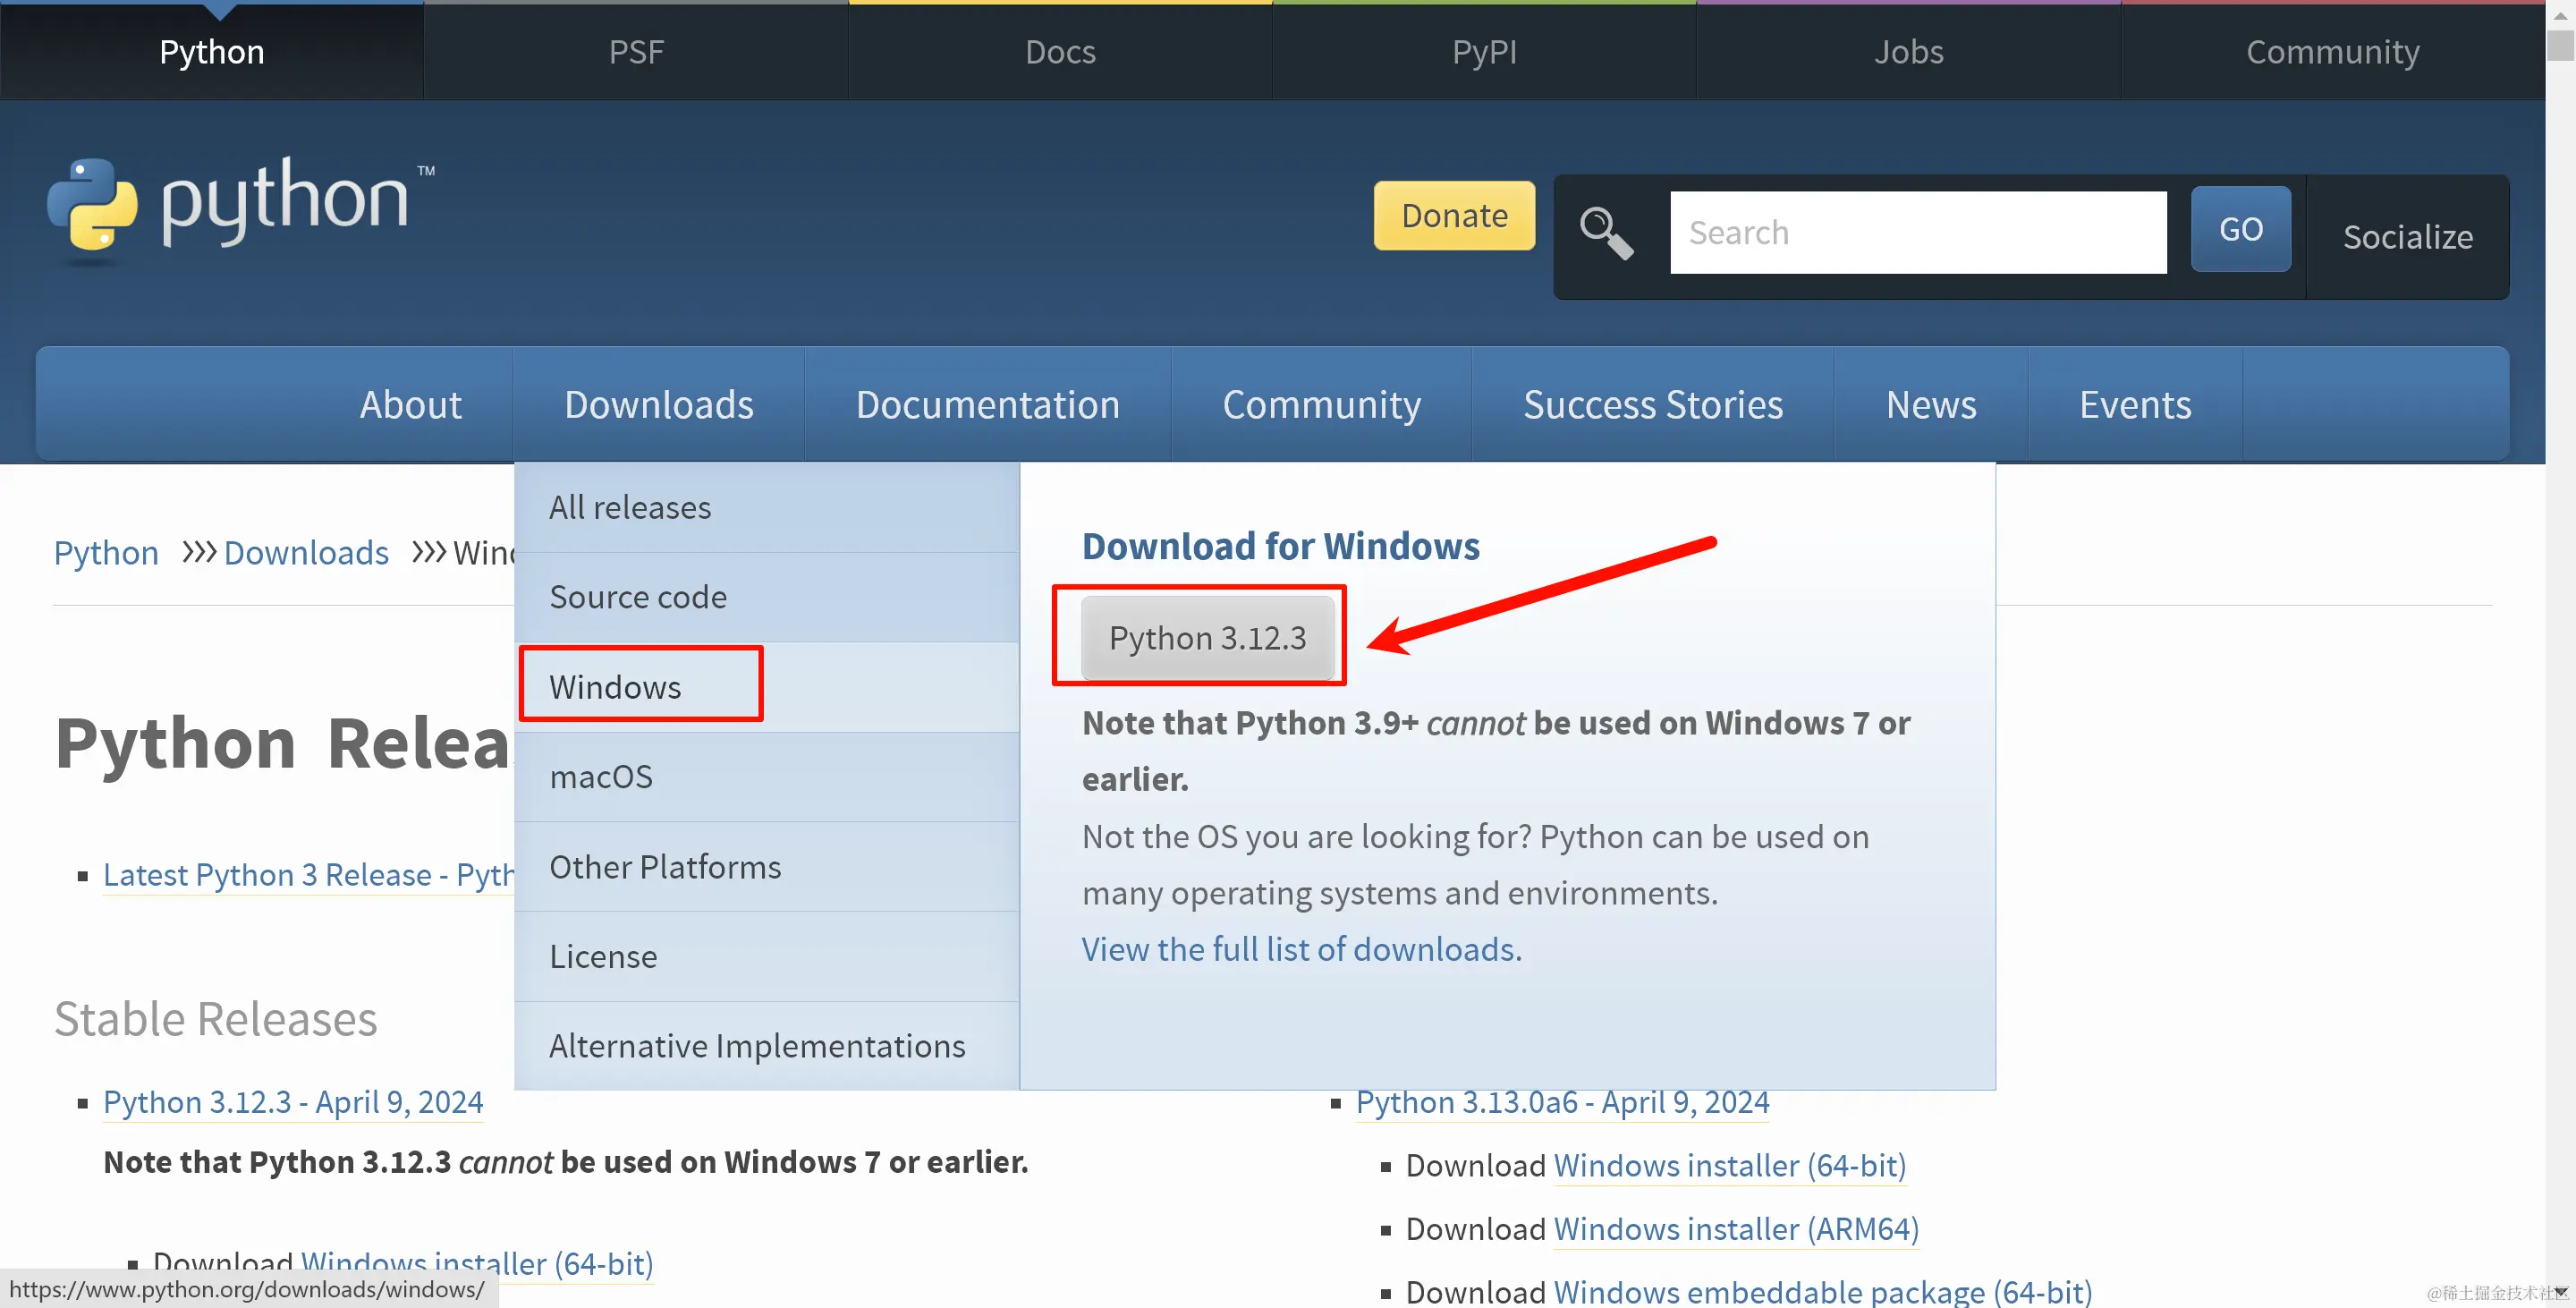
Task: Click the Downloads breadcrumb link
Action: [x=306, y=553]
